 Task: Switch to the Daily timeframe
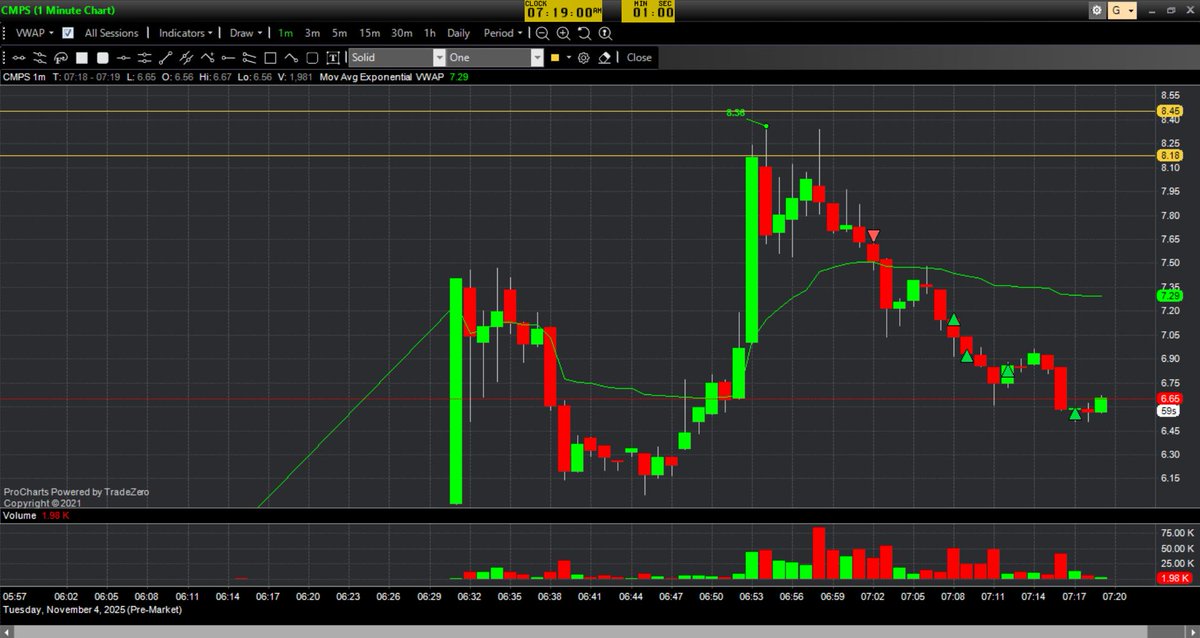458,33
